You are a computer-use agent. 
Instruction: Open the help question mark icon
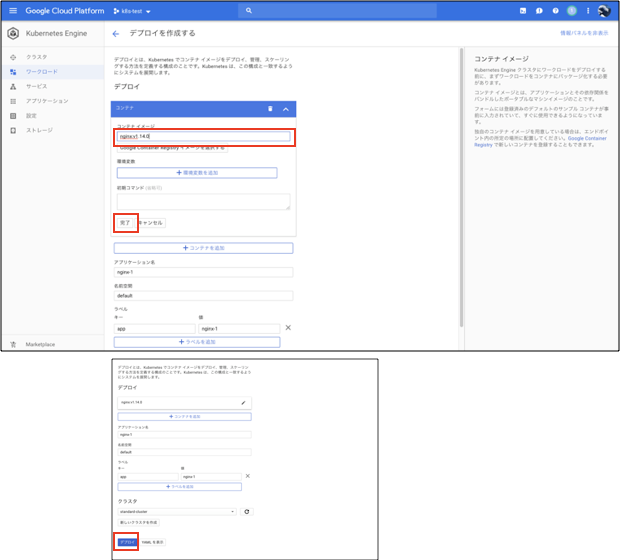pyautogui.click(x=556, y=11)
